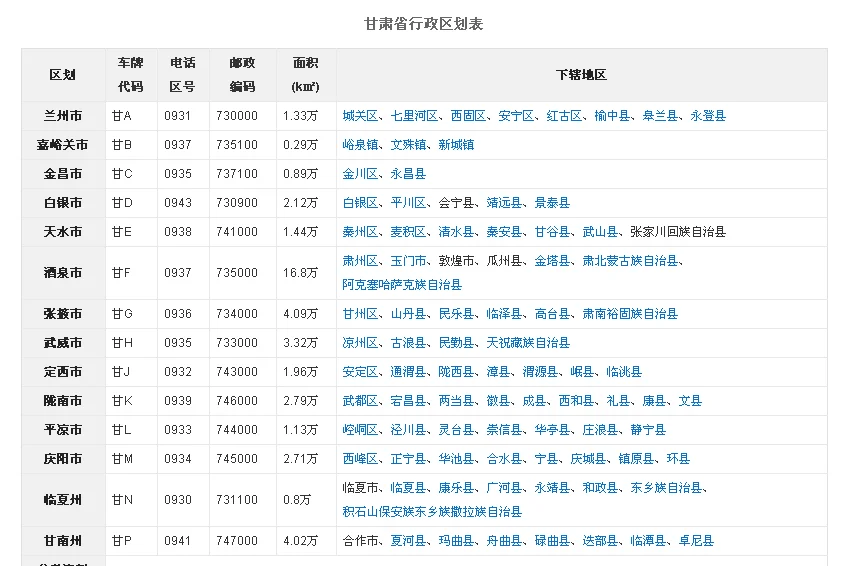Open the 峪泉镇 link
Viewport: 846px width, 566px height.
click(x=360, y=145)
